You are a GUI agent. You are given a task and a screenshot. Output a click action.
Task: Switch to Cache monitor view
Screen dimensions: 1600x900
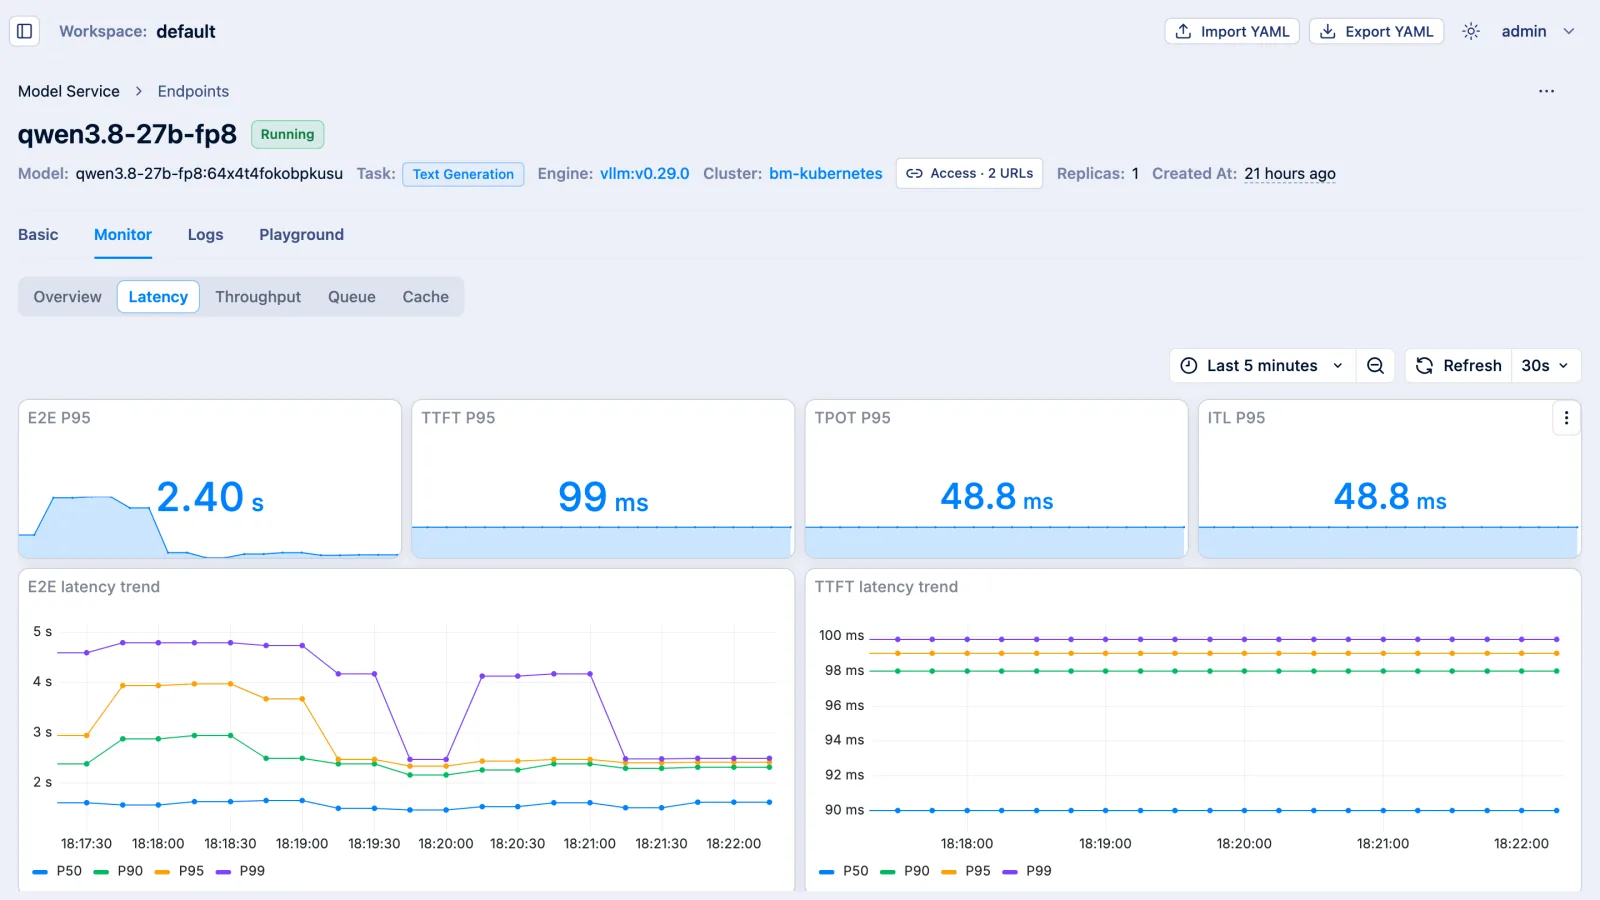(426, 297)
